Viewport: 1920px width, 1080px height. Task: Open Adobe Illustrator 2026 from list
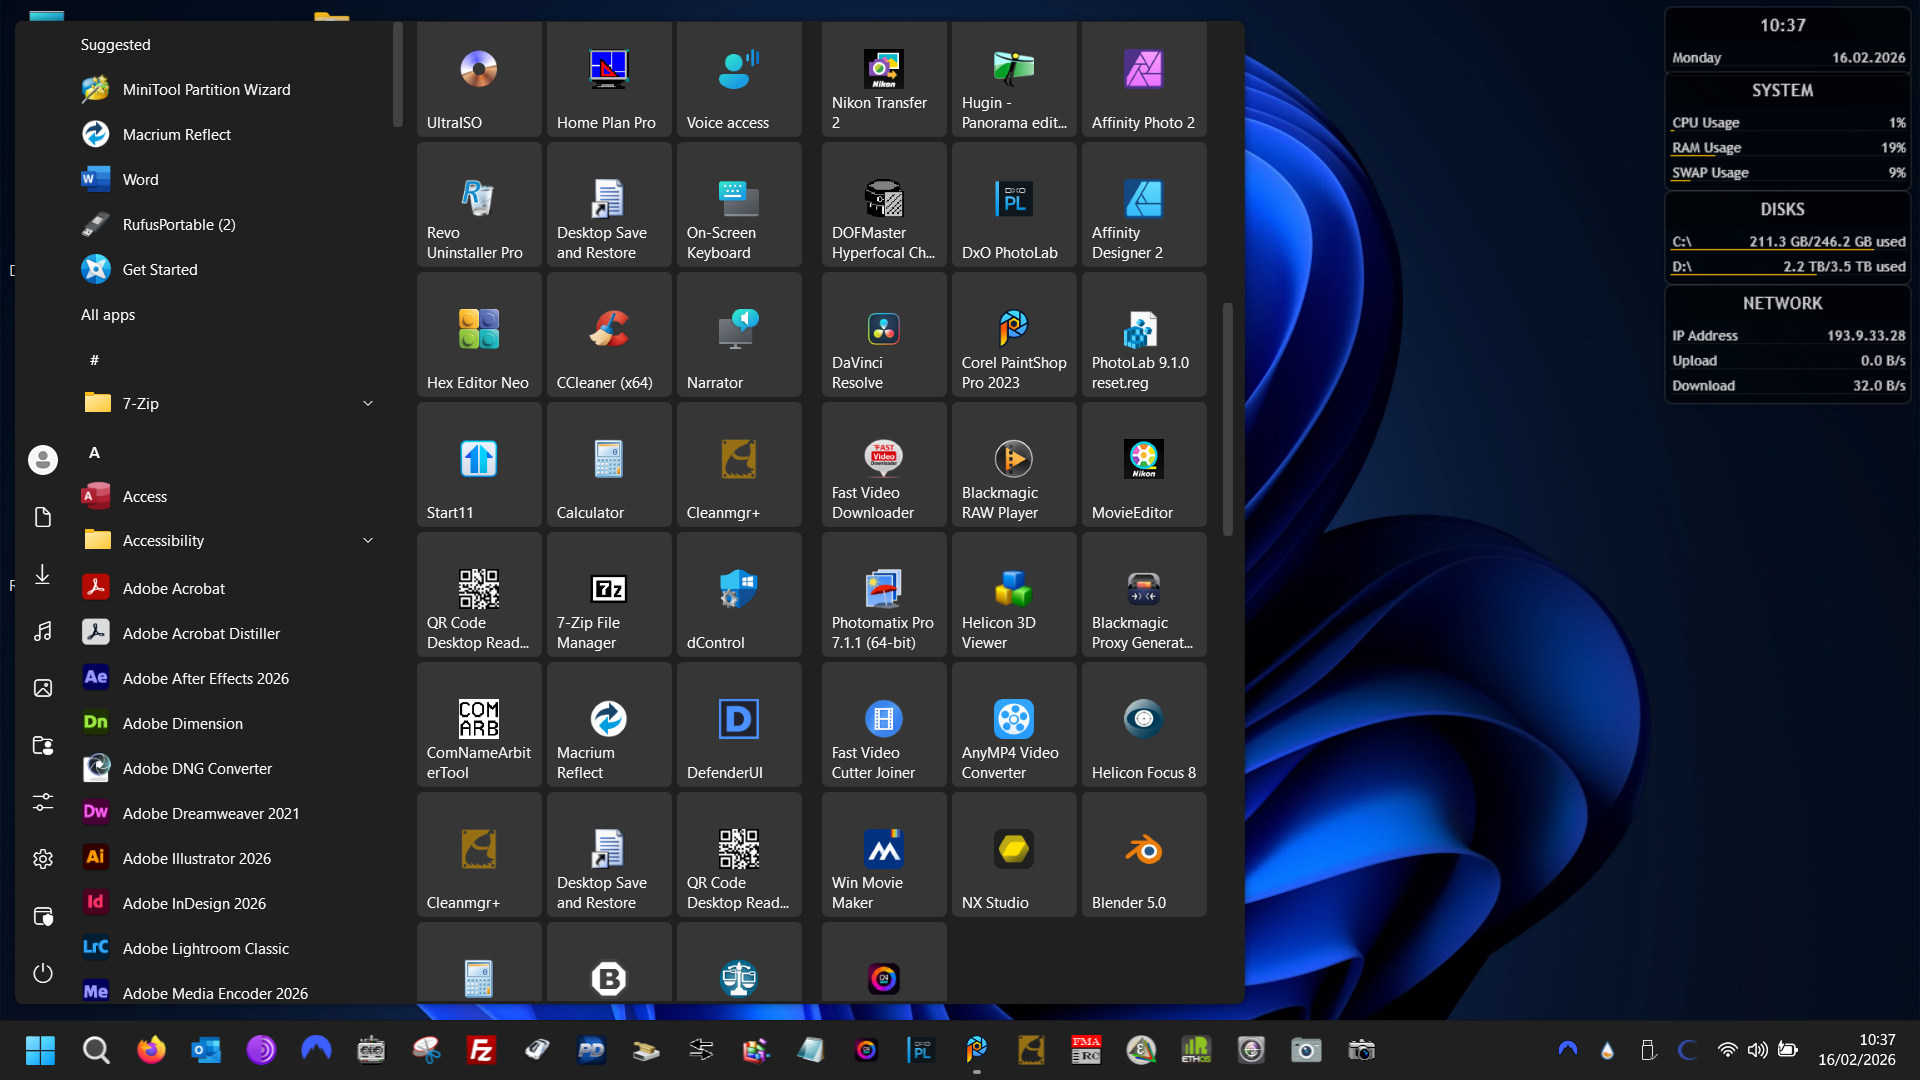196,858
